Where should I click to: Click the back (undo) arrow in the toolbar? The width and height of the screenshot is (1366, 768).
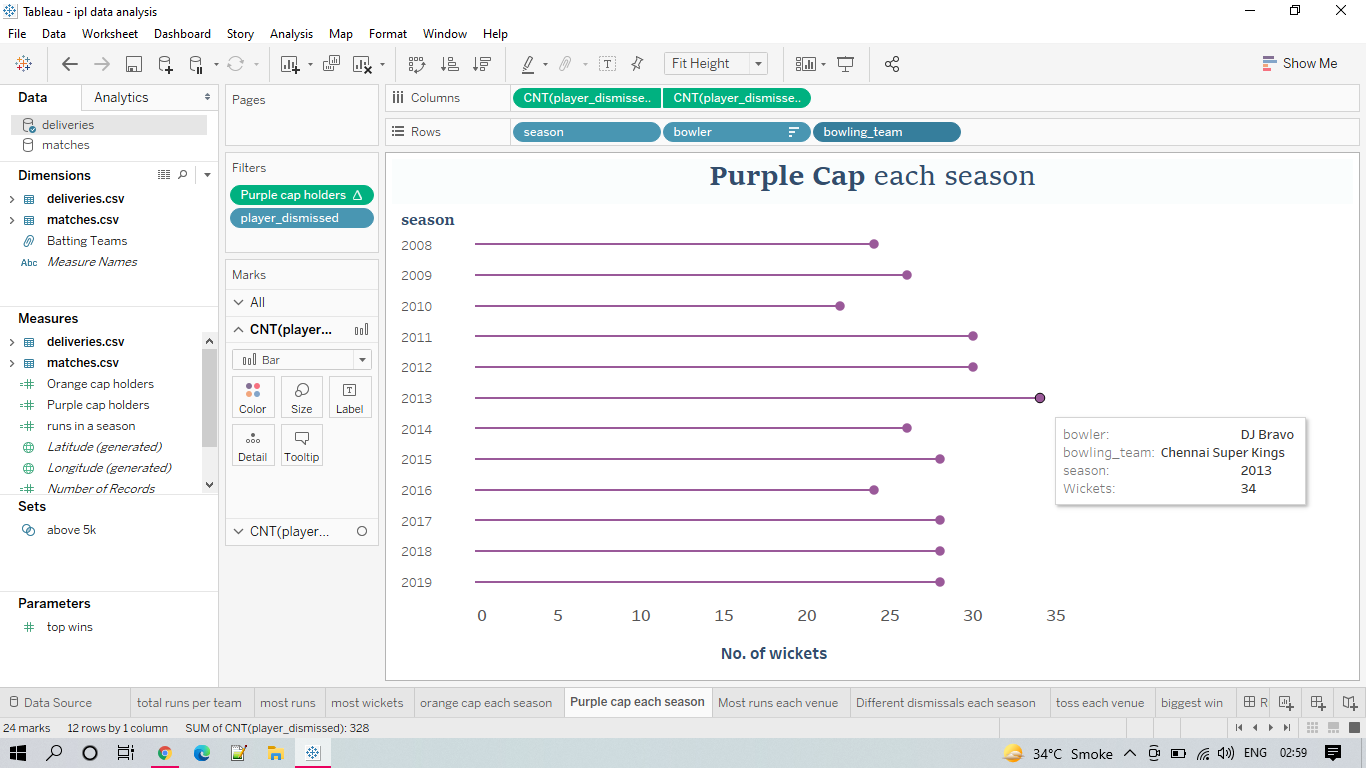pyautogui.click(x=69, y=64)
